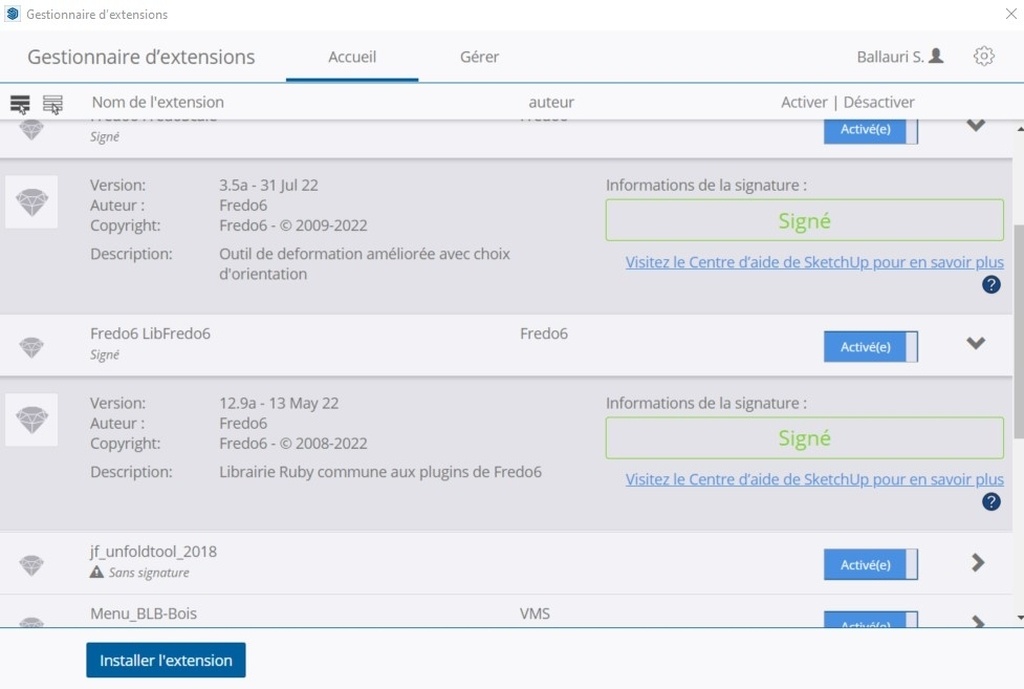Click the copyright text Fredo6 - © 2009-2022

click(293, 225)
